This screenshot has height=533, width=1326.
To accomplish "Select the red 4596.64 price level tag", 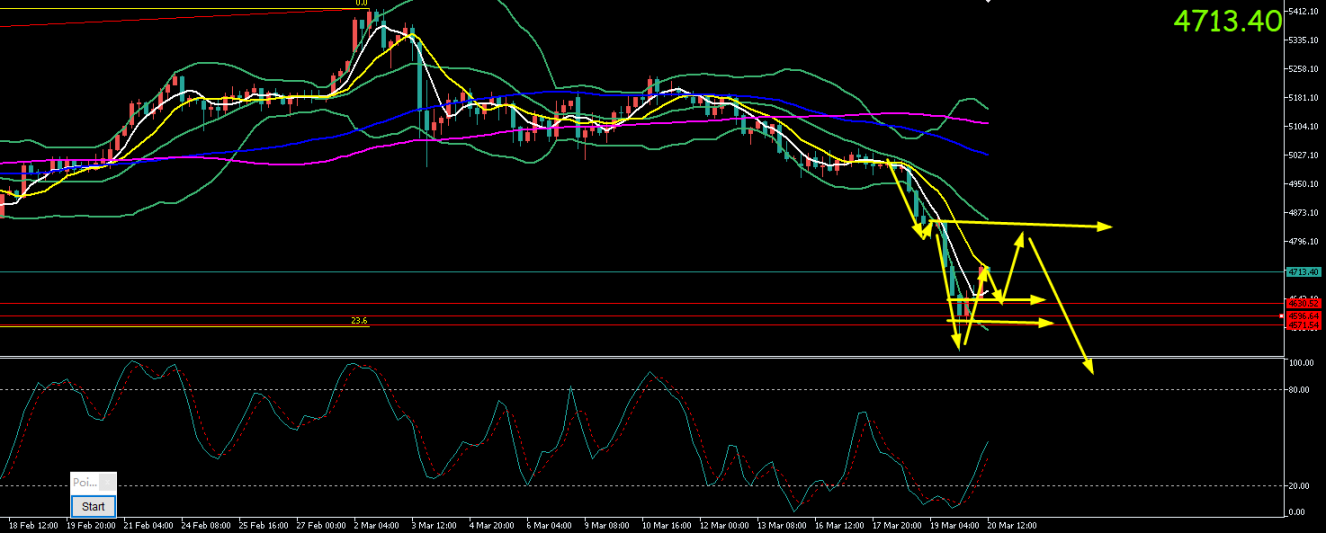I will point(1302,316).
